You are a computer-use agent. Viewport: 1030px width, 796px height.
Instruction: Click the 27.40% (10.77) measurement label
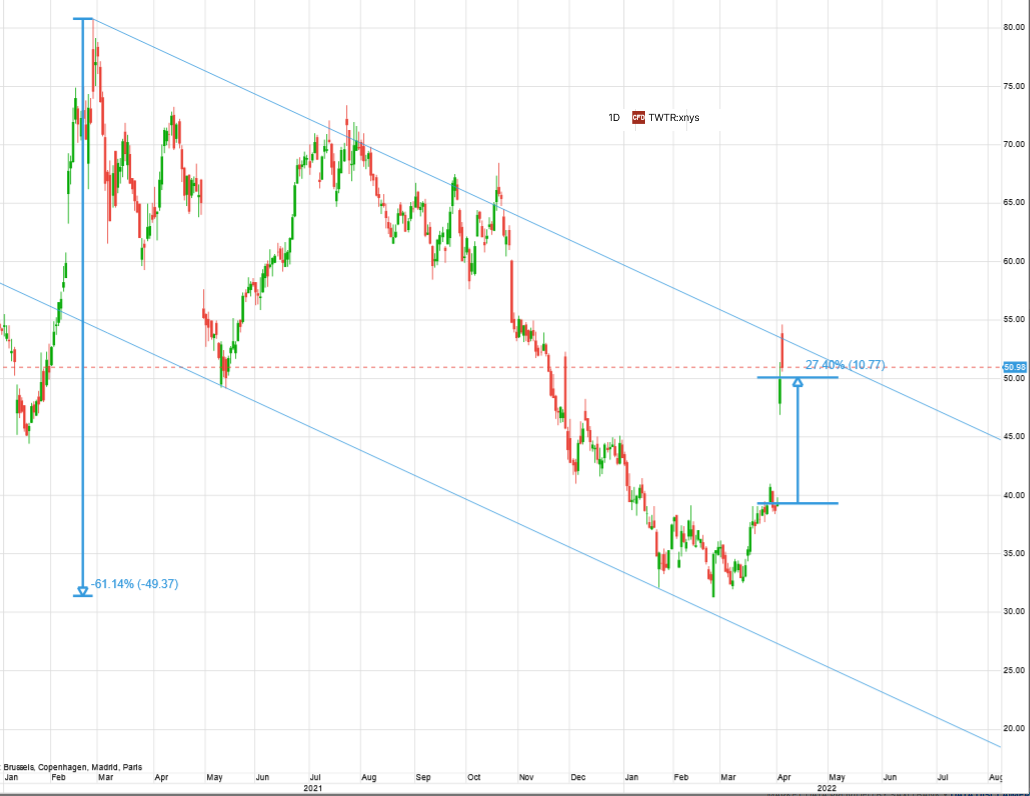845,365
